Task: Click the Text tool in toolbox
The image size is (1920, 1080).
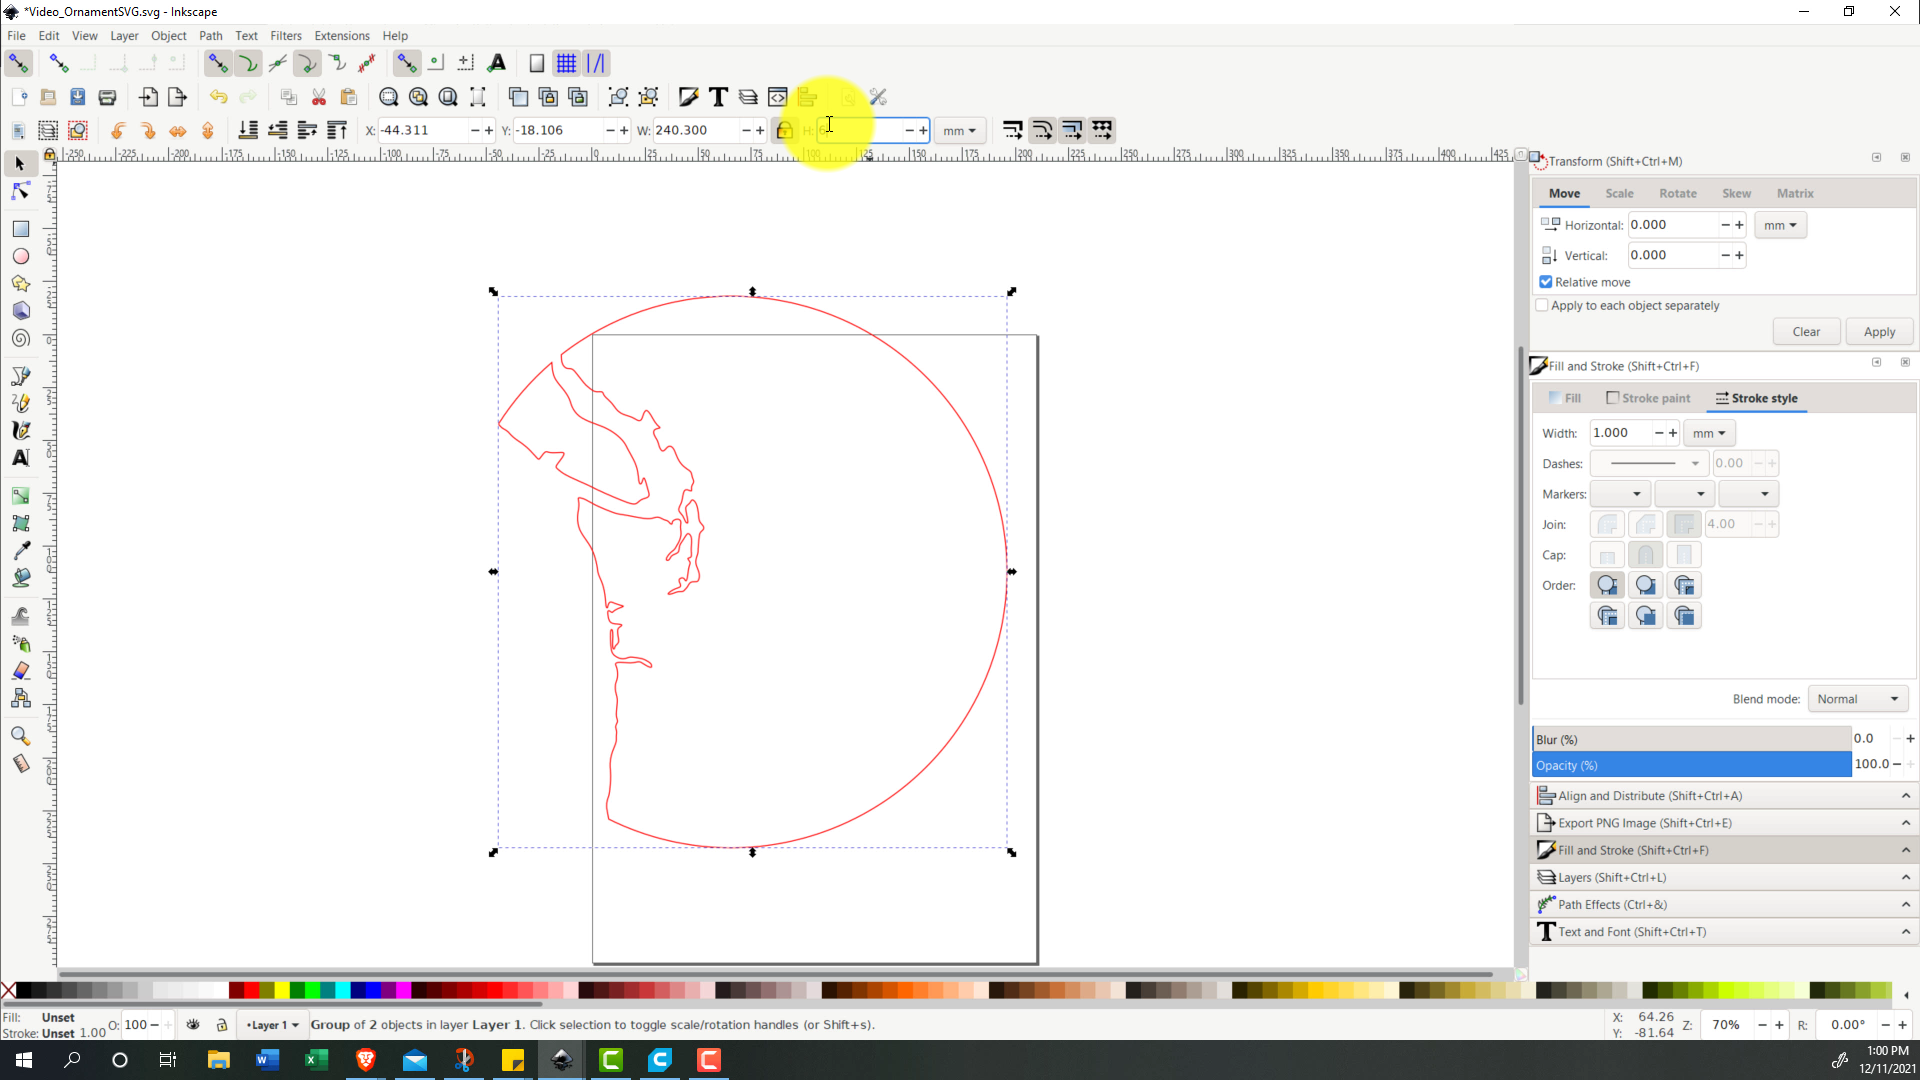Action: tap(20, 458)
